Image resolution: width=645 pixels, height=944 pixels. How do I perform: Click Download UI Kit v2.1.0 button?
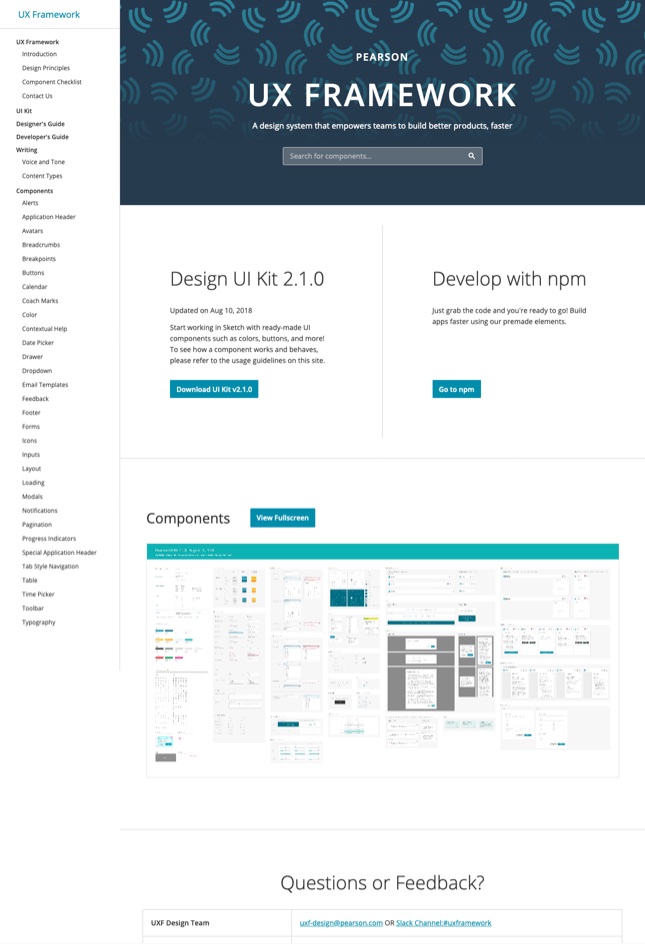pyautogui.click(x=214, y=389)
